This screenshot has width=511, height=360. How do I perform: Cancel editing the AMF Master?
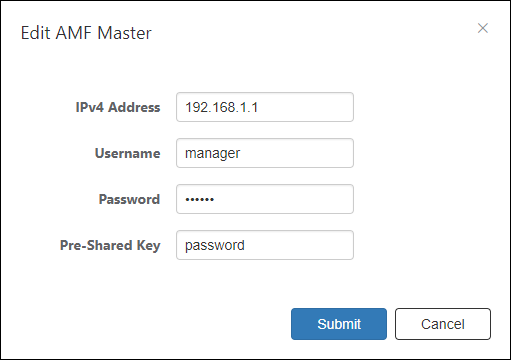443,324
